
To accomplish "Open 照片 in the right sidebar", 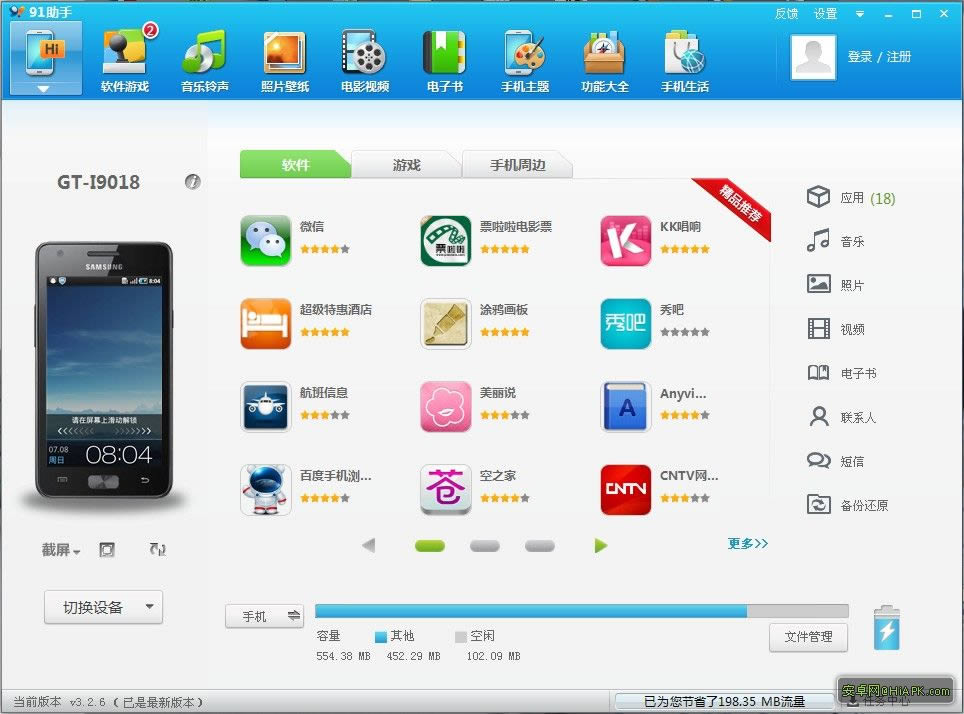I will [x=836, y=285].
